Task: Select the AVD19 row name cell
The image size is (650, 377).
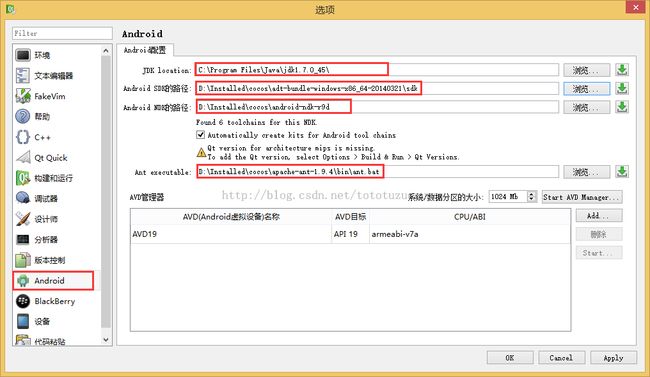Action: tap(231, 234)
